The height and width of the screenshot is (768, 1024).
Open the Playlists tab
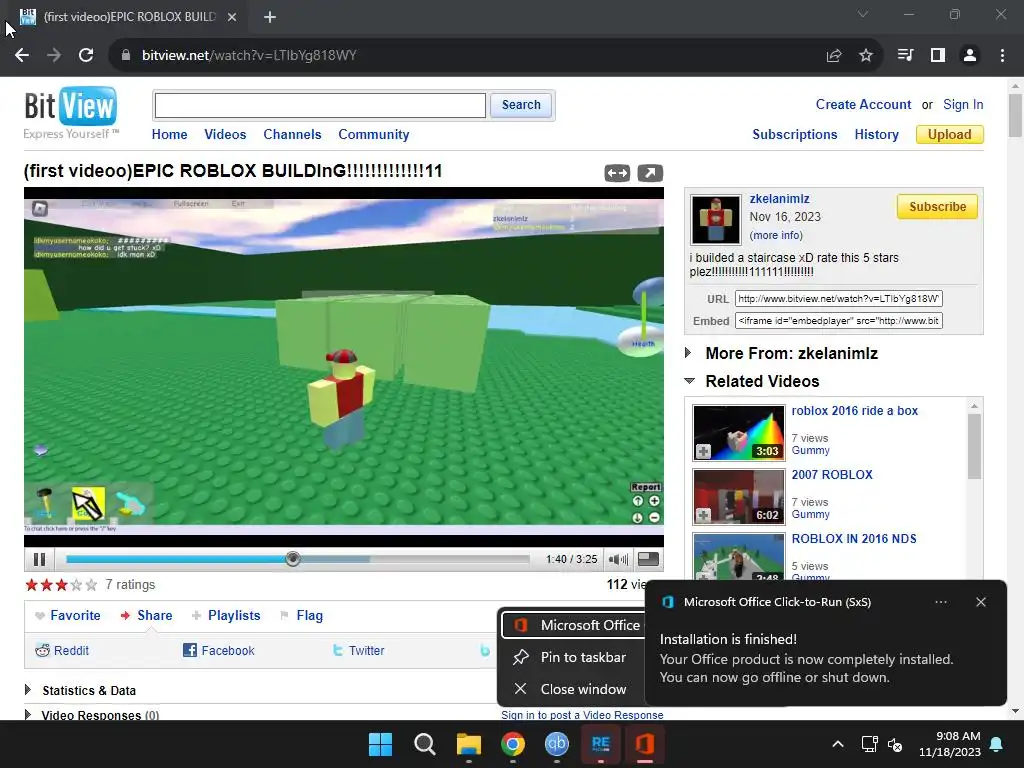pyautogui.click(x=226, y=615)
